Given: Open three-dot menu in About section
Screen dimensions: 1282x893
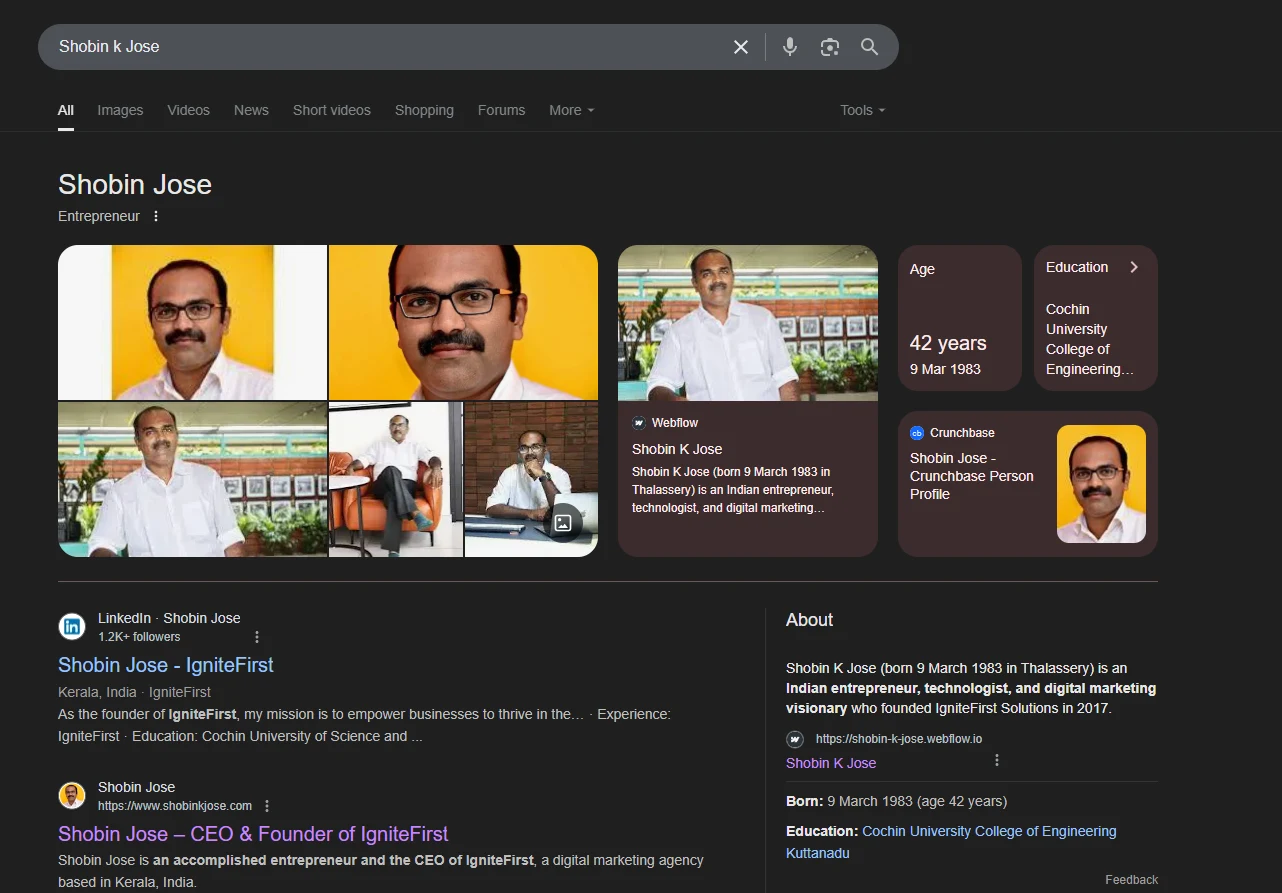Looking at the screenshot, I should point(997,760).
